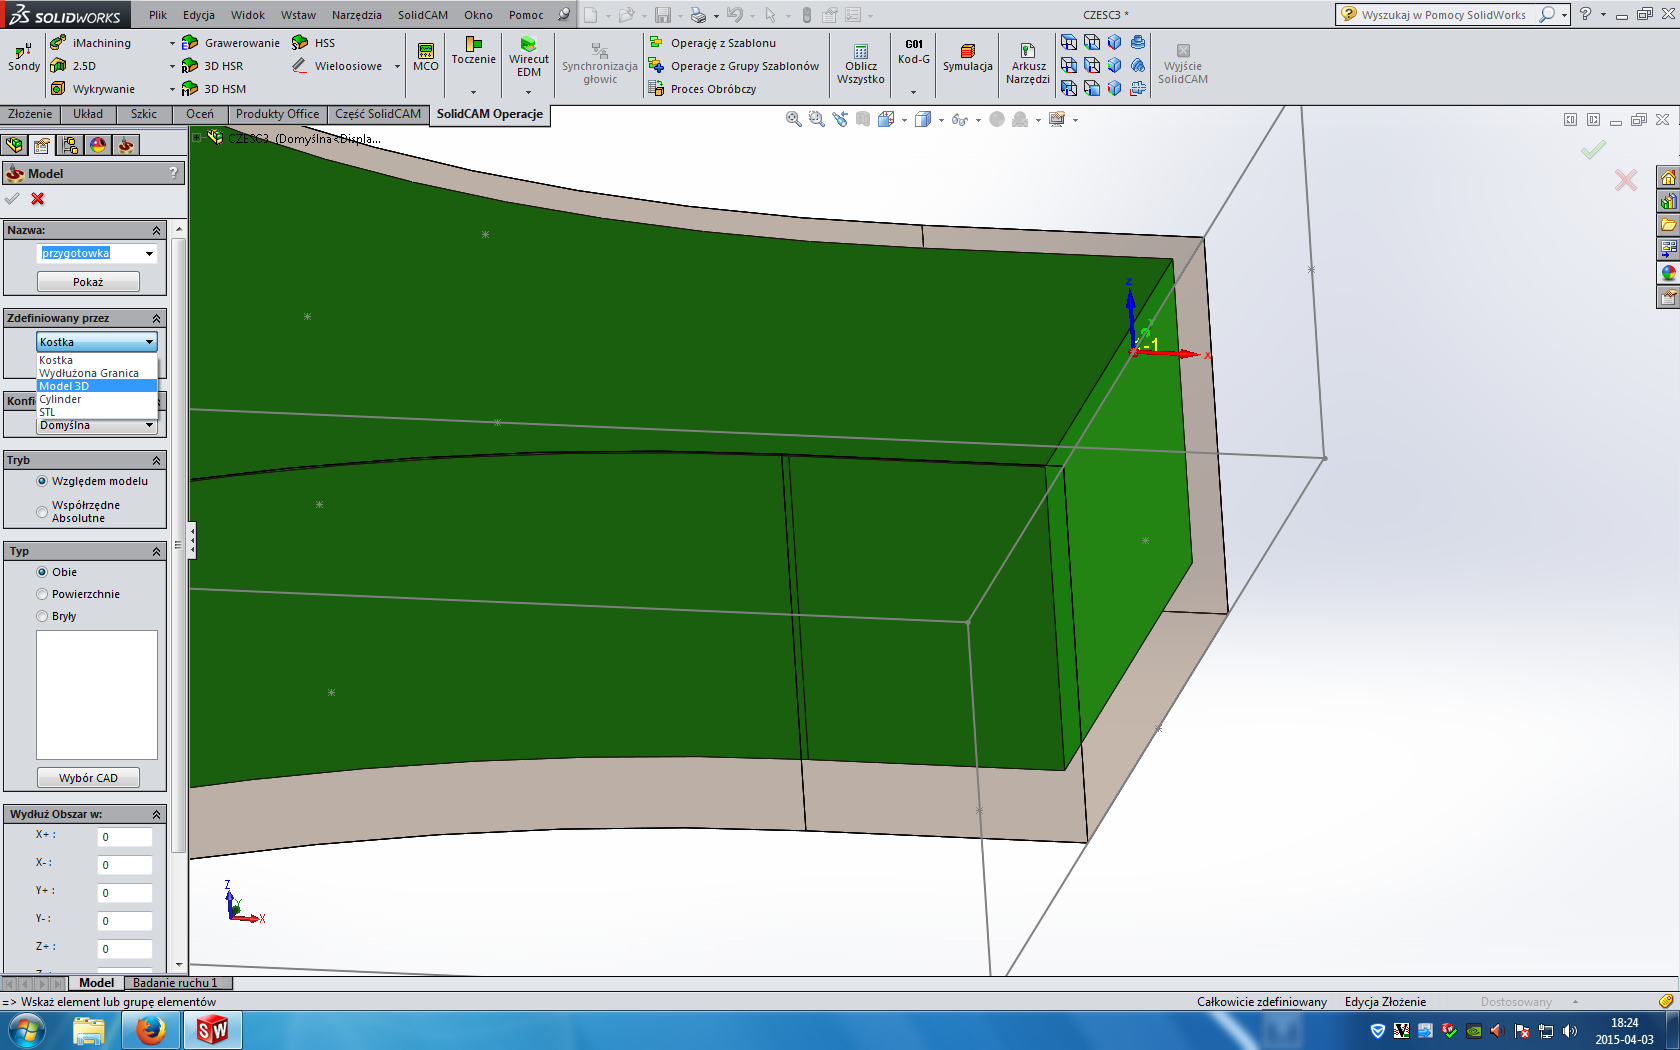This screenshot has width=1680, height=1050.
Task: Open the Kod-G dropdown arrow
Action: coord(913,91)
